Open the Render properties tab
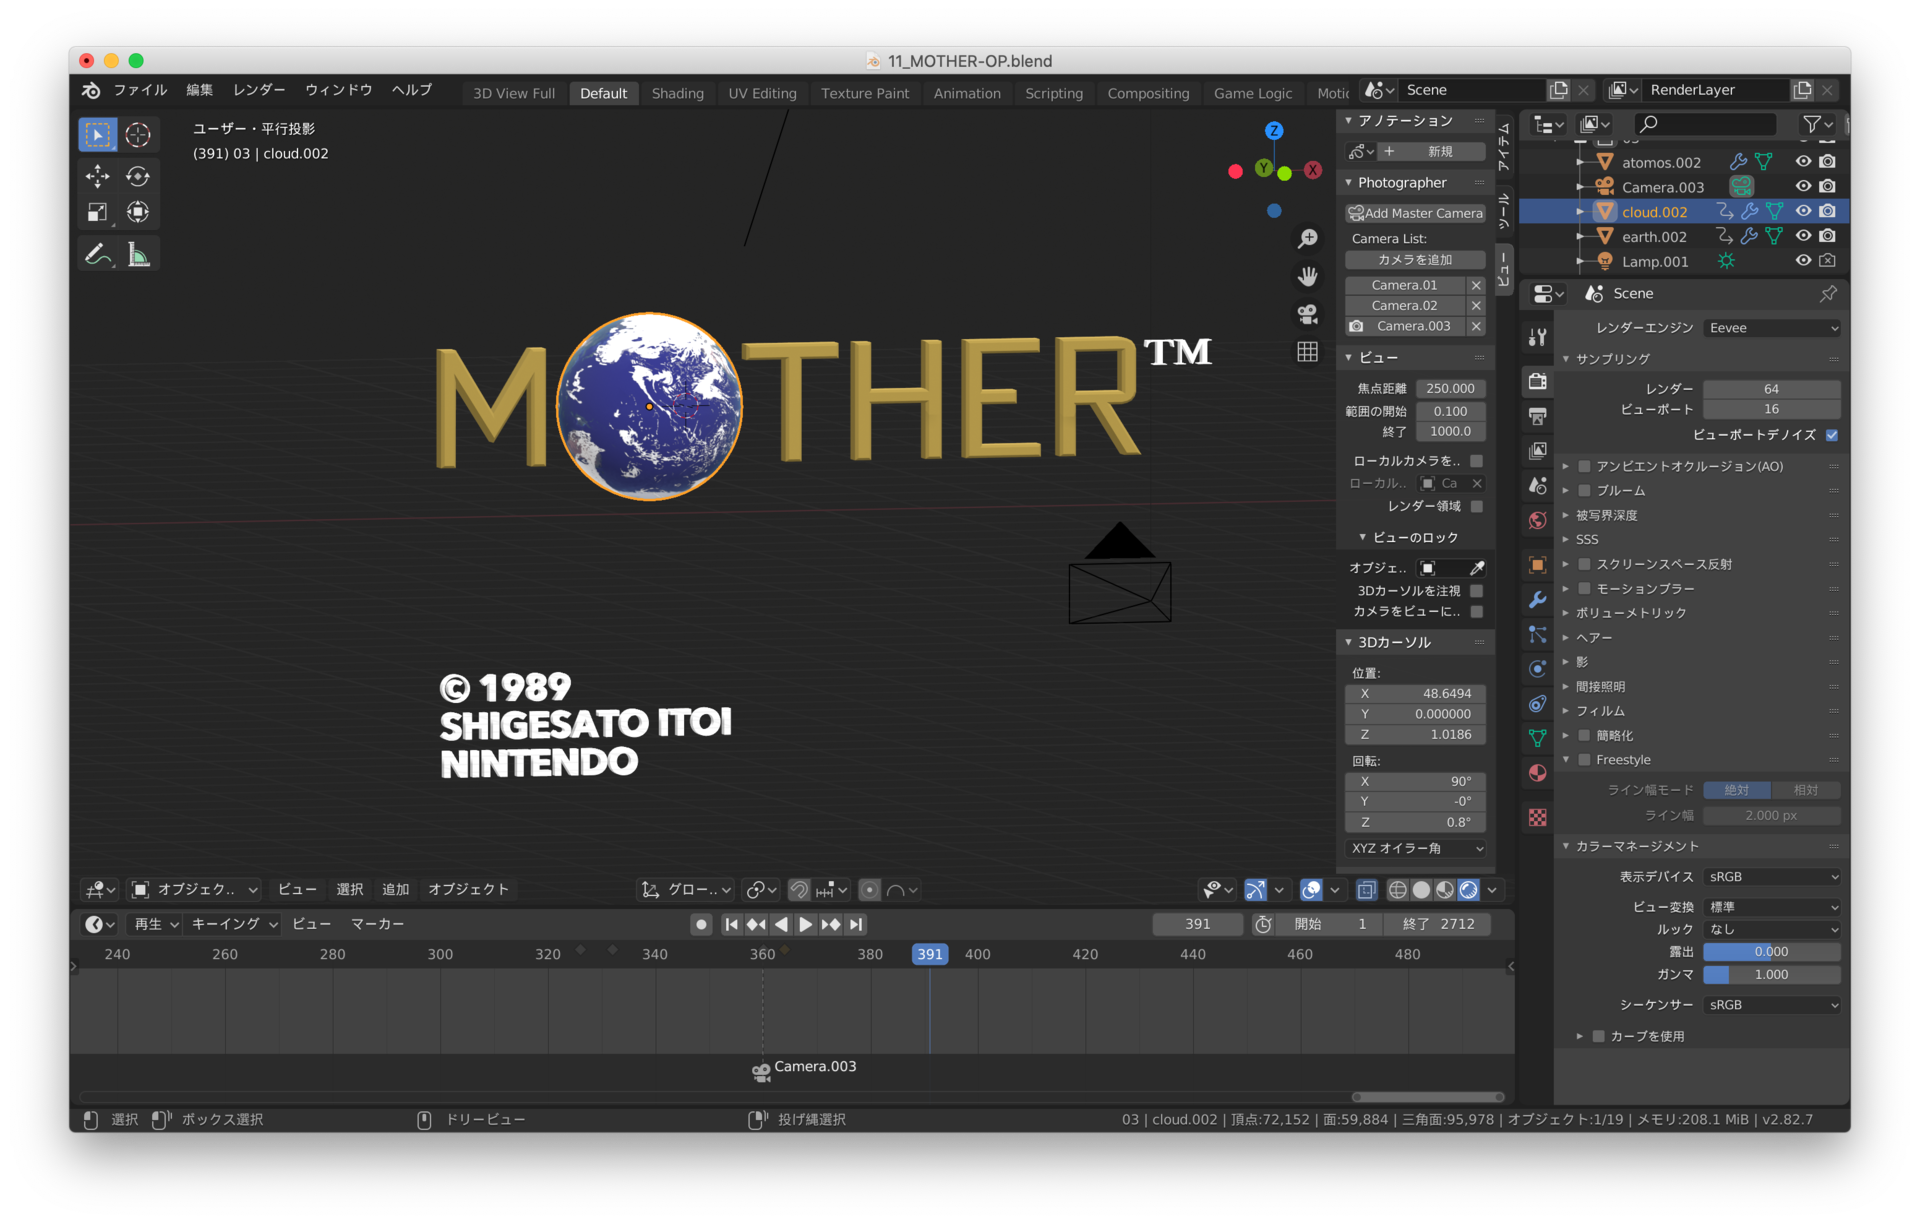Image resolution: width=1920 pixels, height=1224 pixels. (x=1537, y=381)
